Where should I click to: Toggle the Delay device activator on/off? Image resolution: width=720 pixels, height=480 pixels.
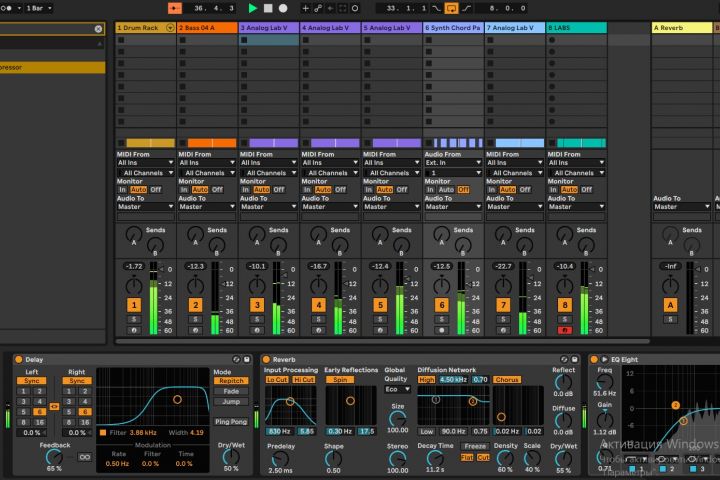pyautogui.click(x=20, y=359)
